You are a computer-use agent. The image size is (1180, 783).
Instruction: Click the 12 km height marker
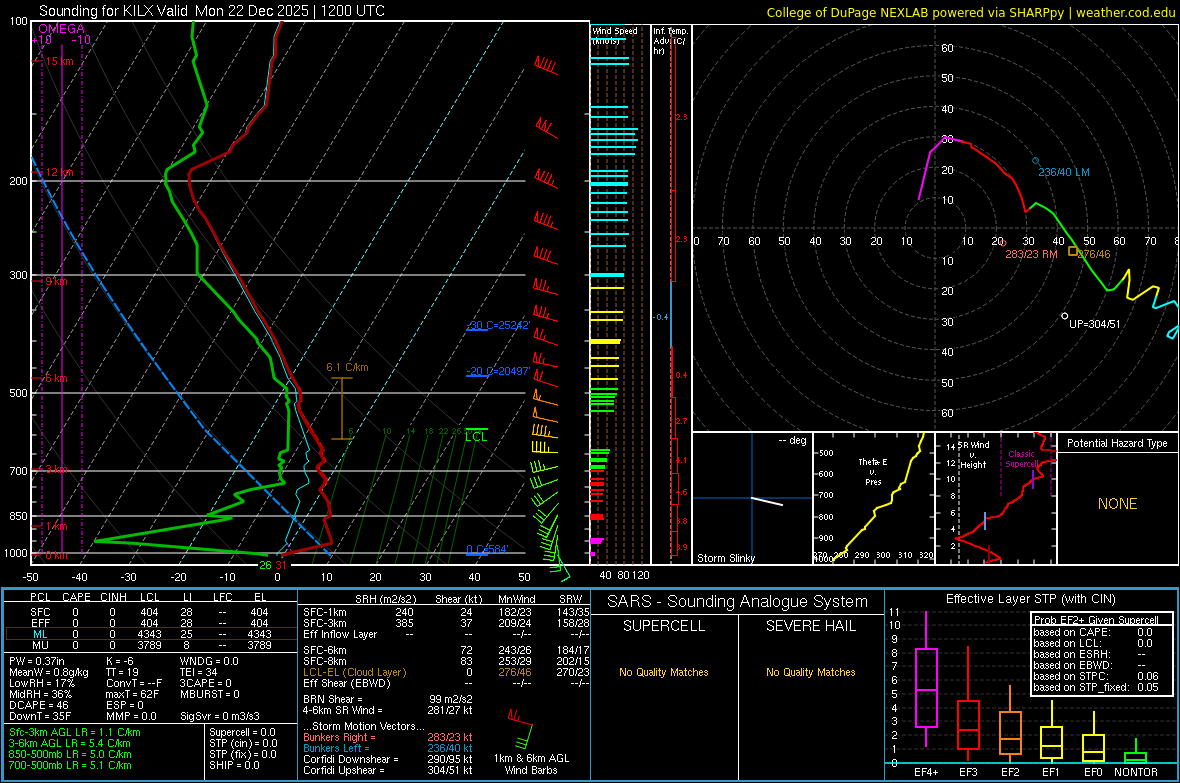[x=59, y=172]
